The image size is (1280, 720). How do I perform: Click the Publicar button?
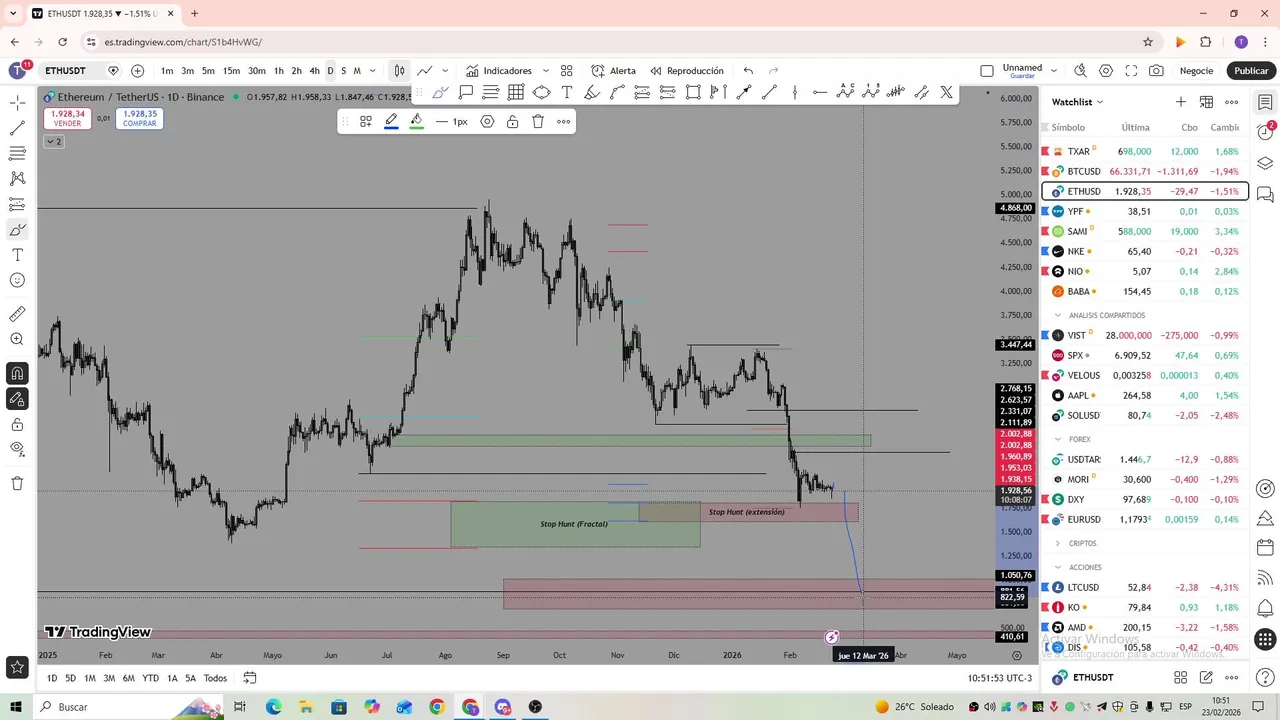pos(1251,71)
